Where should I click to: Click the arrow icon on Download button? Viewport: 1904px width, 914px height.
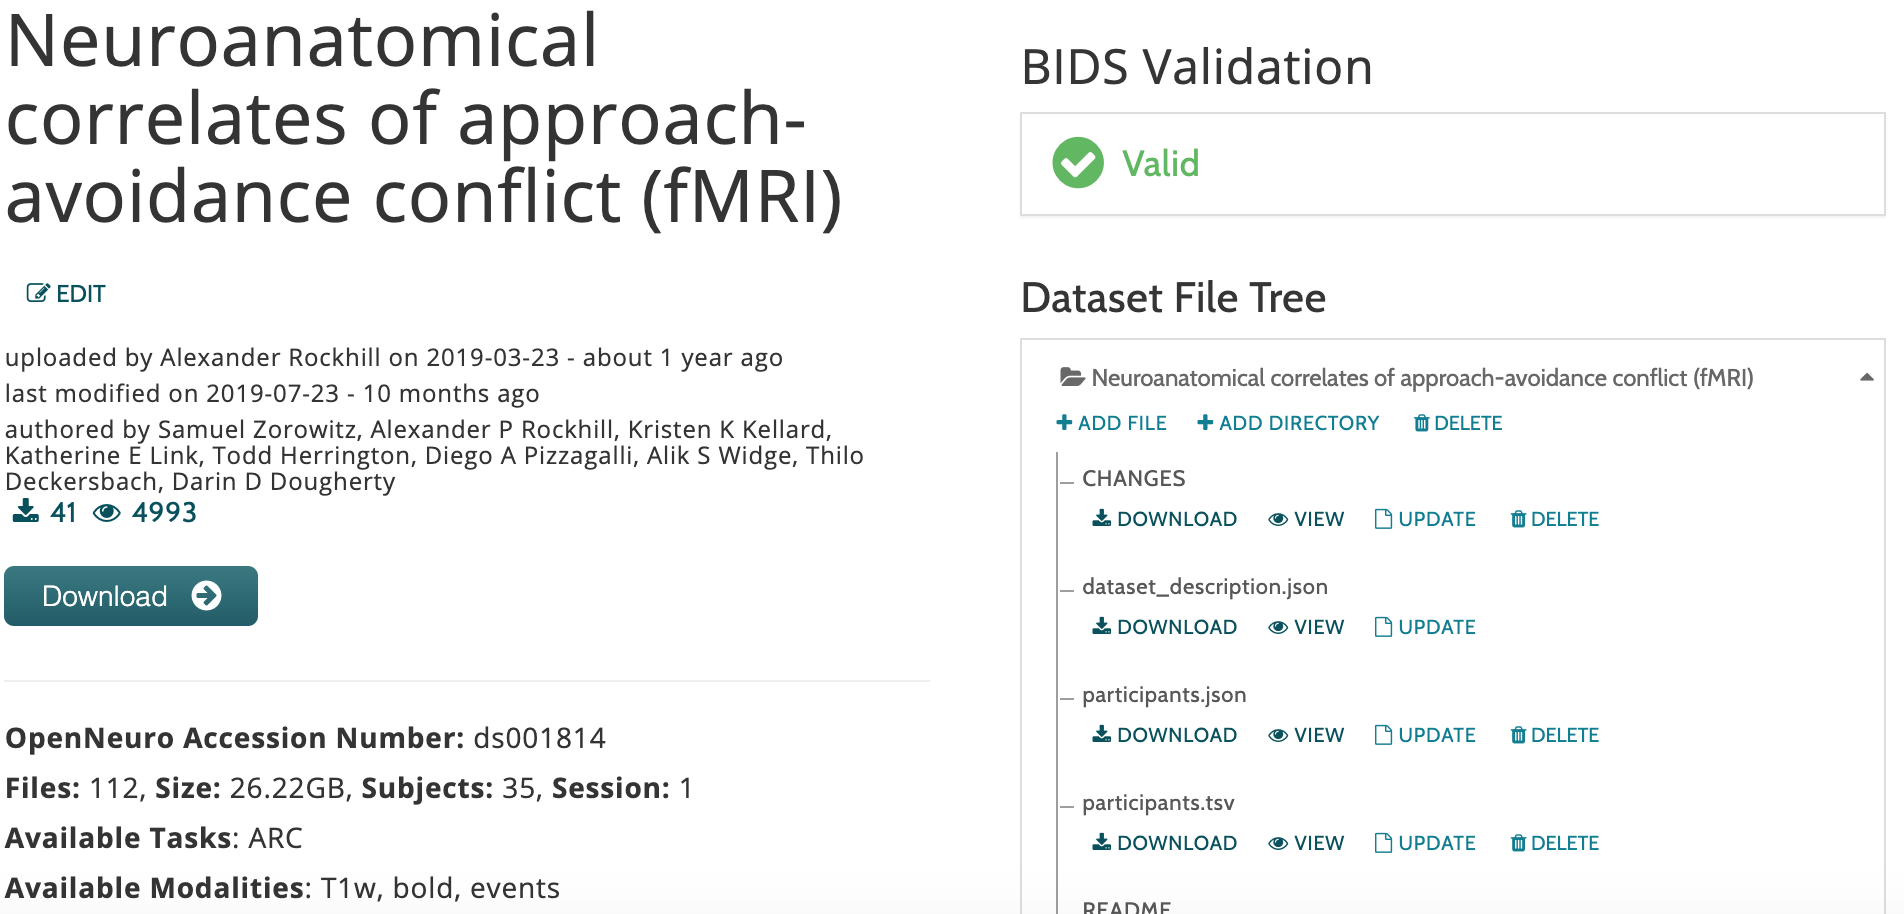tap(207, 596)
